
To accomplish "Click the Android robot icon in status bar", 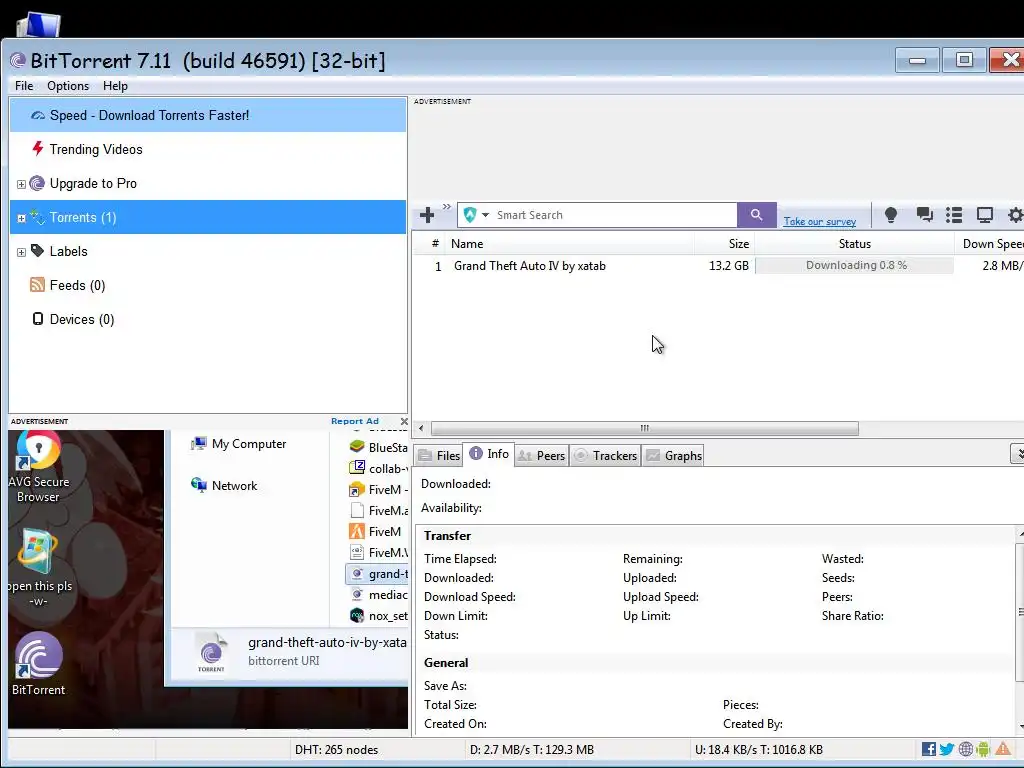I will coord(984,749).
